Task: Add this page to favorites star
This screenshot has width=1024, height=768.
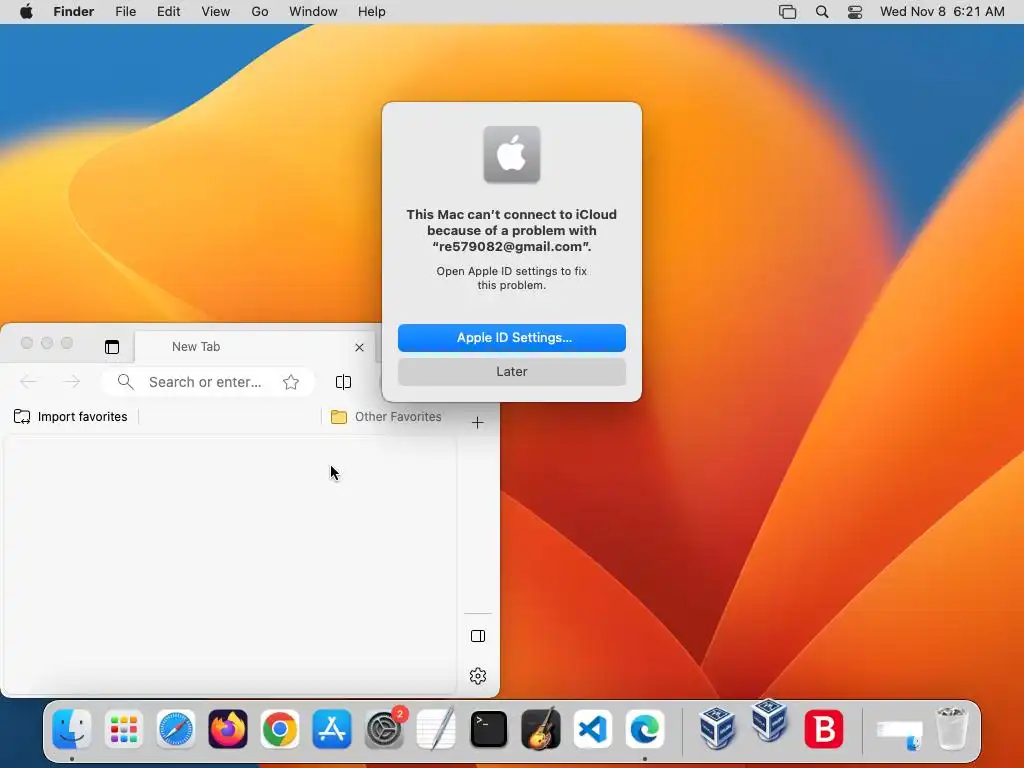Action: tap(291, 382)
